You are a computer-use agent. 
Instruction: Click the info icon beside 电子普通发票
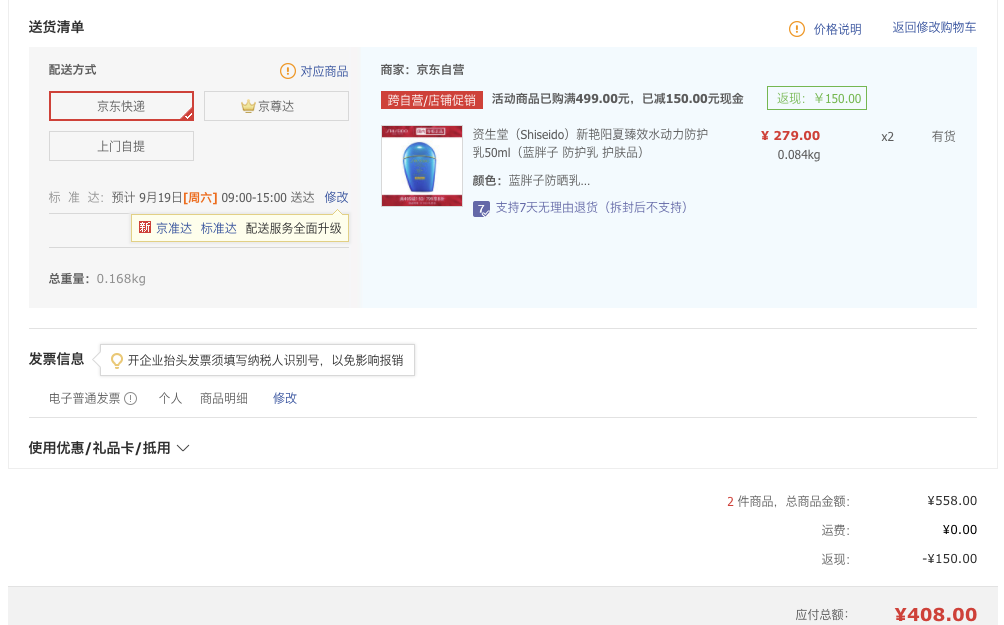coord(131,399)
